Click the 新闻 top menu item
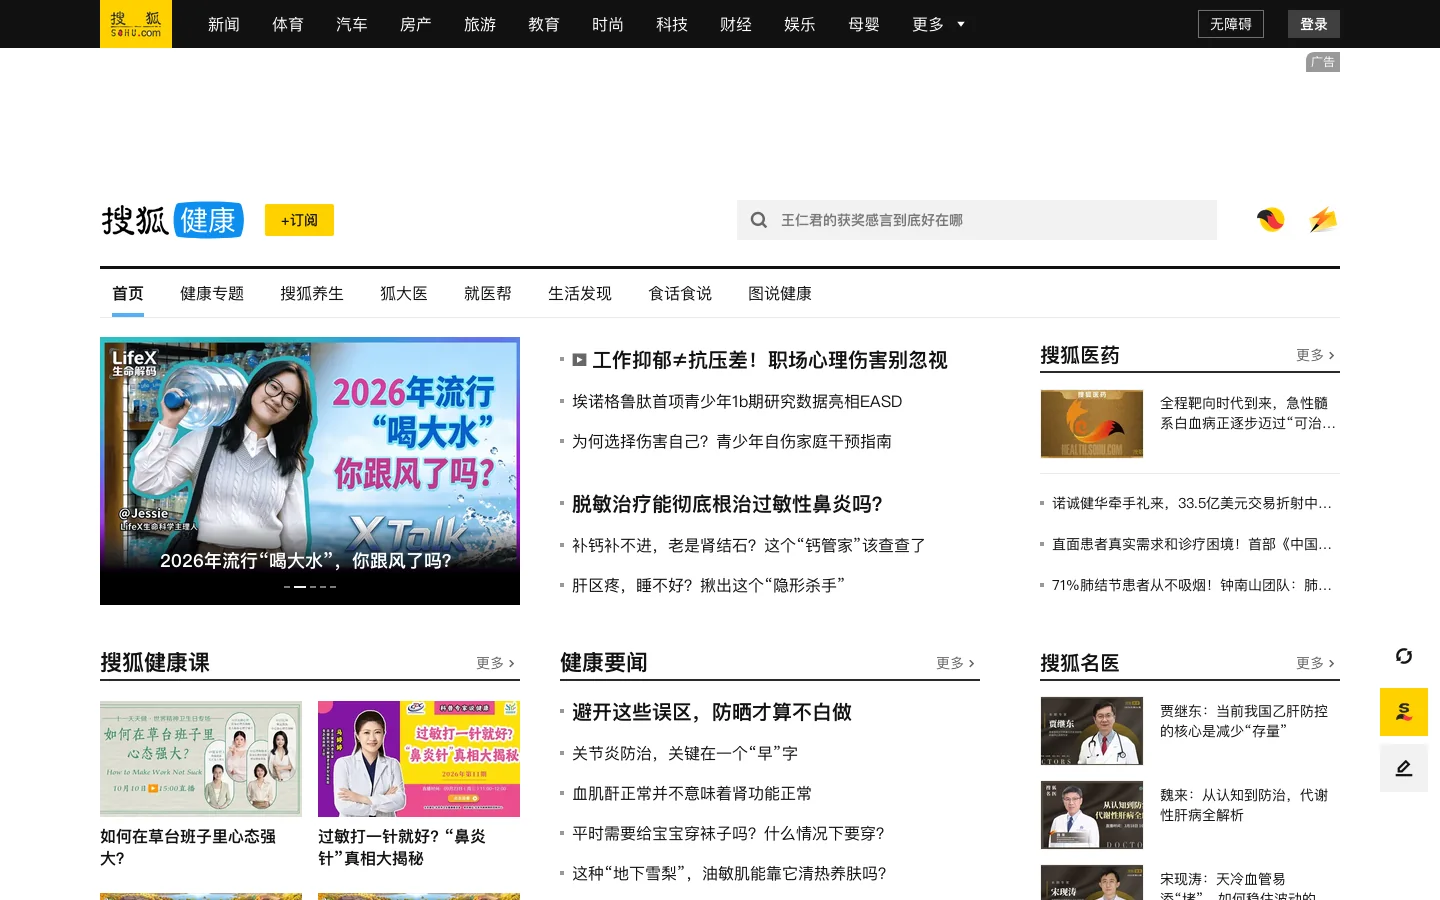This screenshot has height=900, width=1440. pos(224,24)
